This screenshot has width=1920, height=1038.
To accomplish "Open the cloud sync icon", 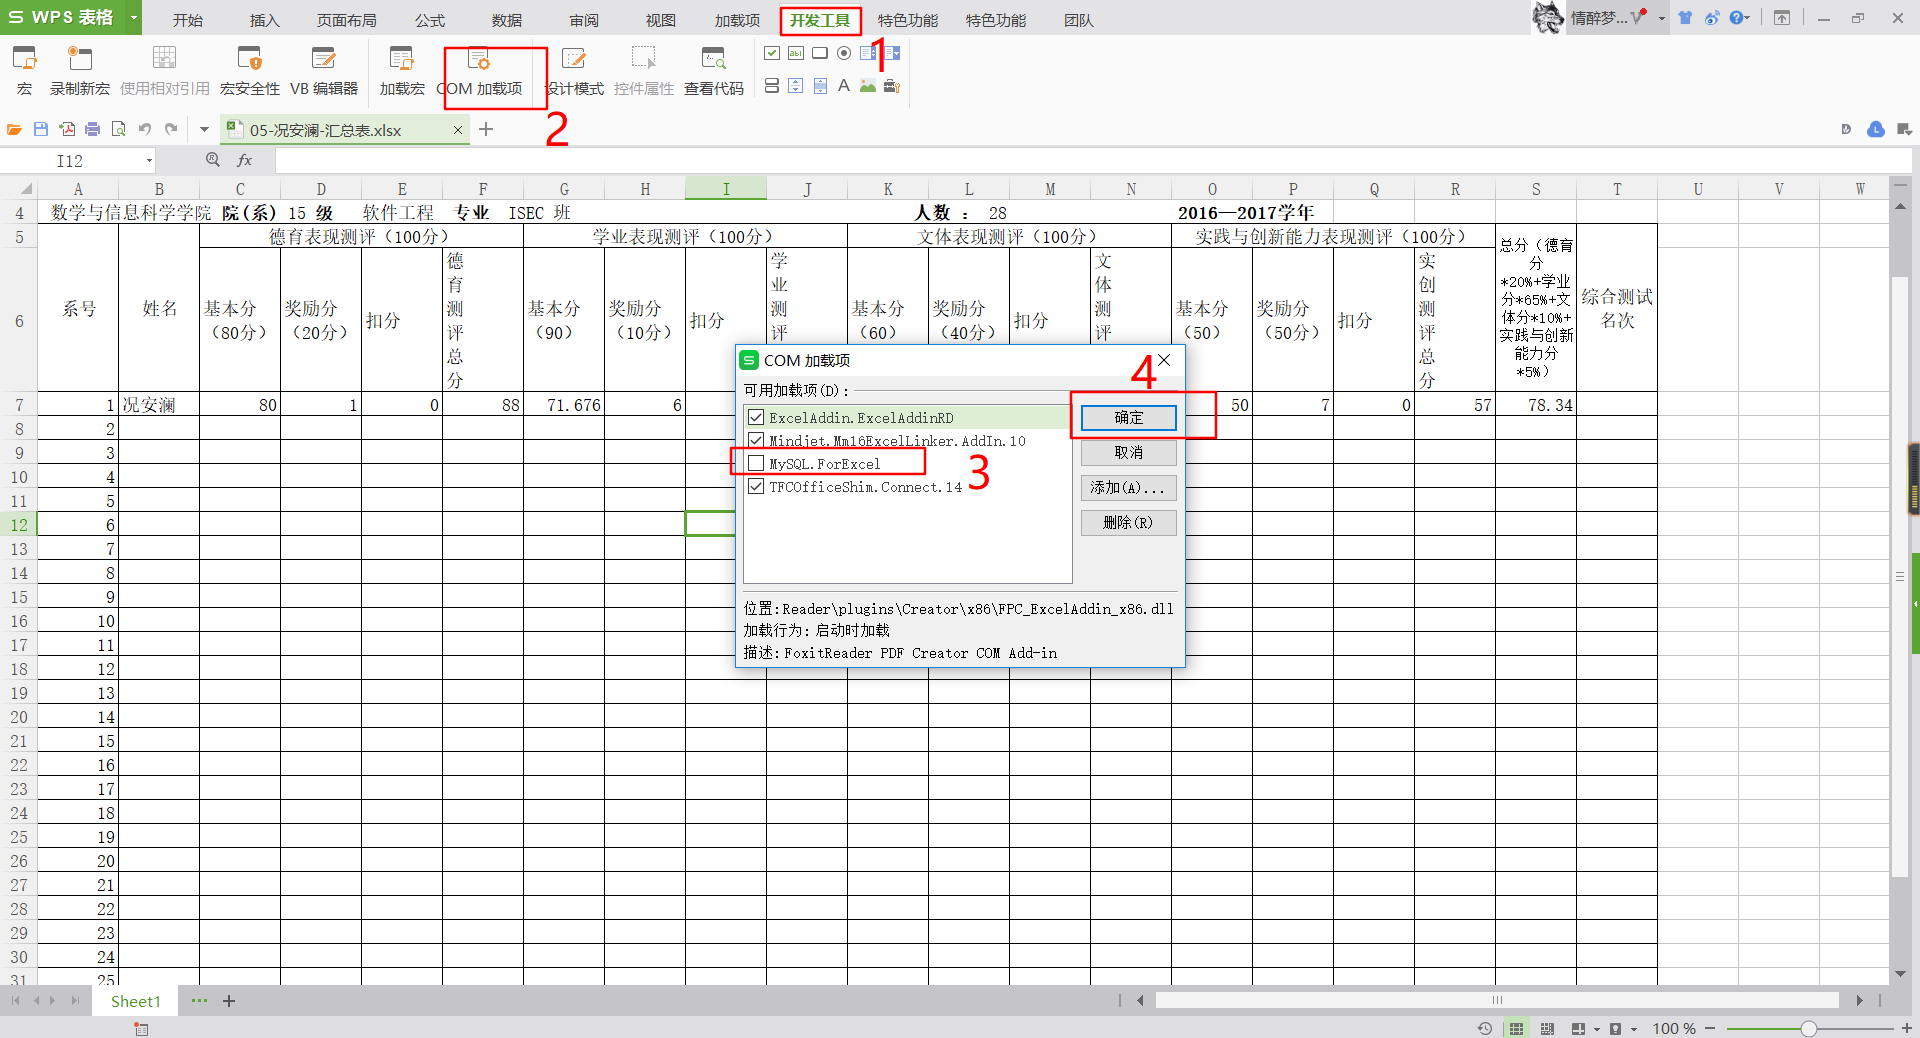I will coord(1876,129).
